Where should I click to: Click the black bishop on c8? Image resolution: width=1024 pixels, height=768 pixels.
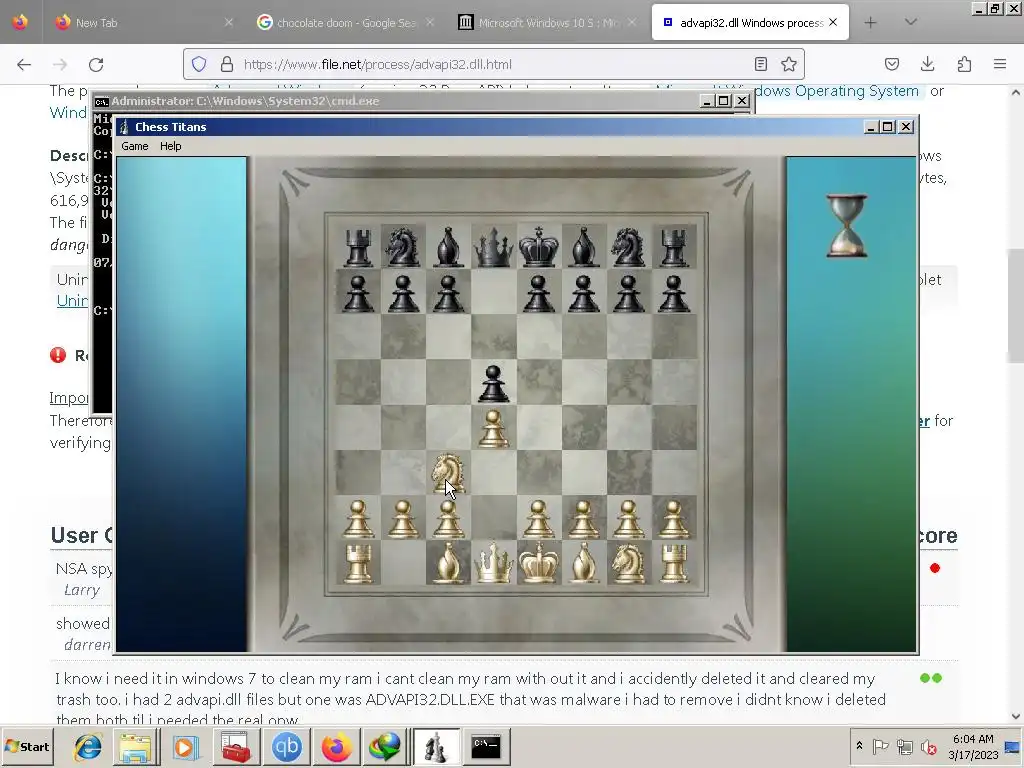tap(449, 247)
